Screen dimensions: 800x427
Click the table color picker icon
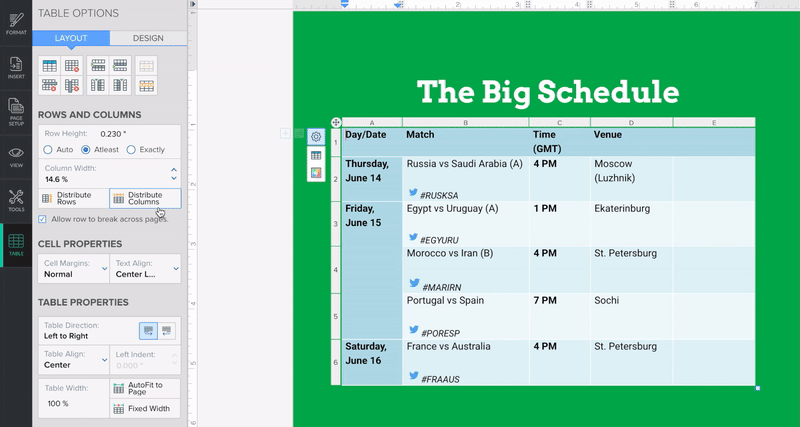316,173
